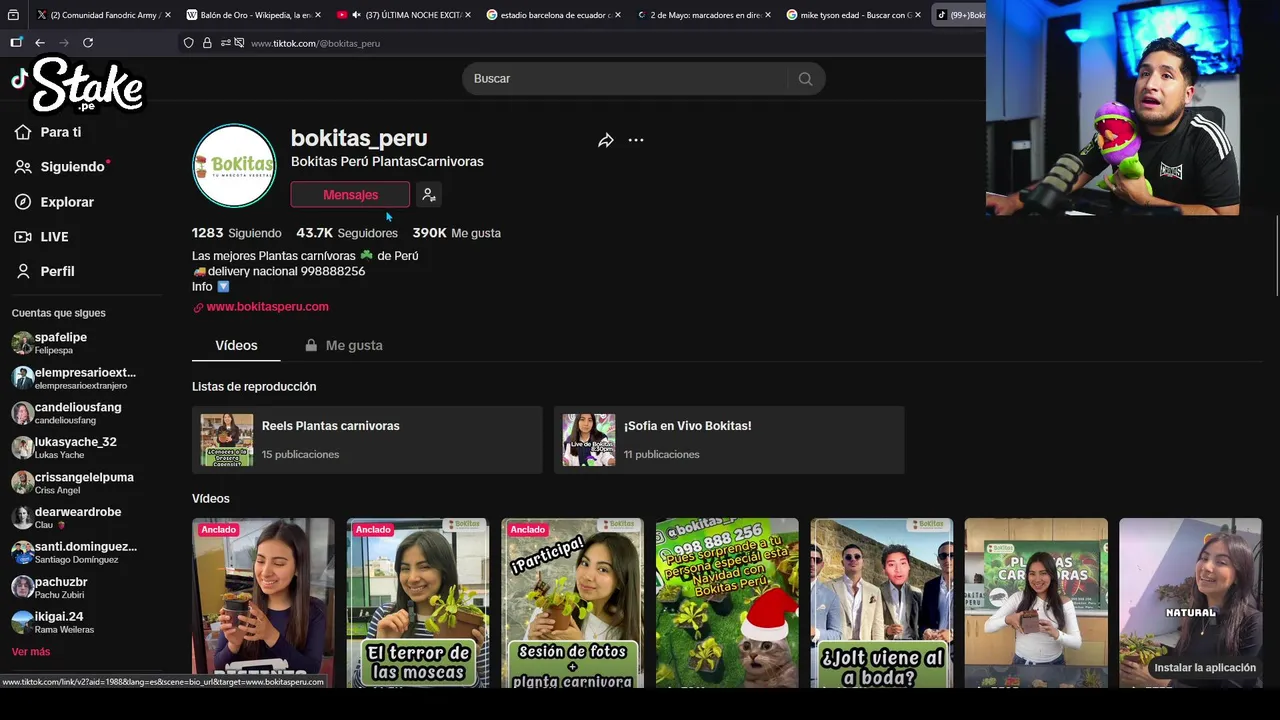Click the following-status person icon
The width and height of the screenshot is (1280, 720).
tap(429, 195)
